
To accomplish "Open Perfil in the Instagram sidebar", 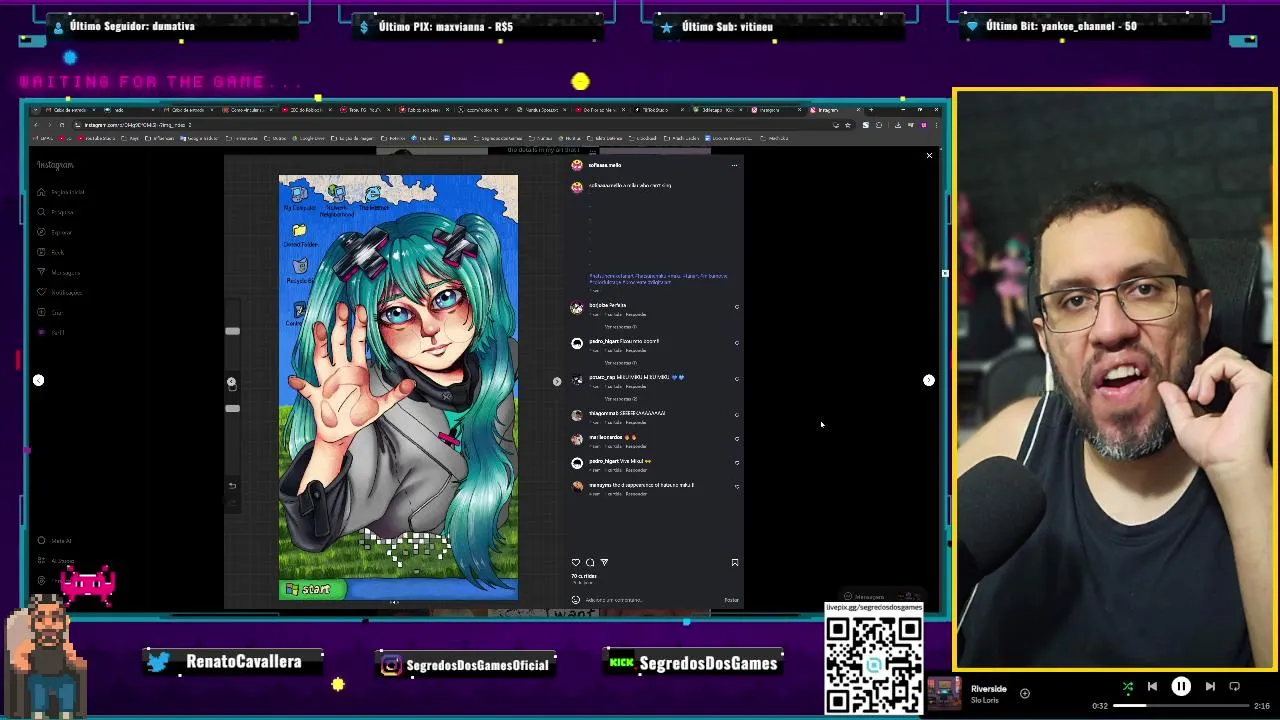I will pyautogui.click(x=51, y=332).
